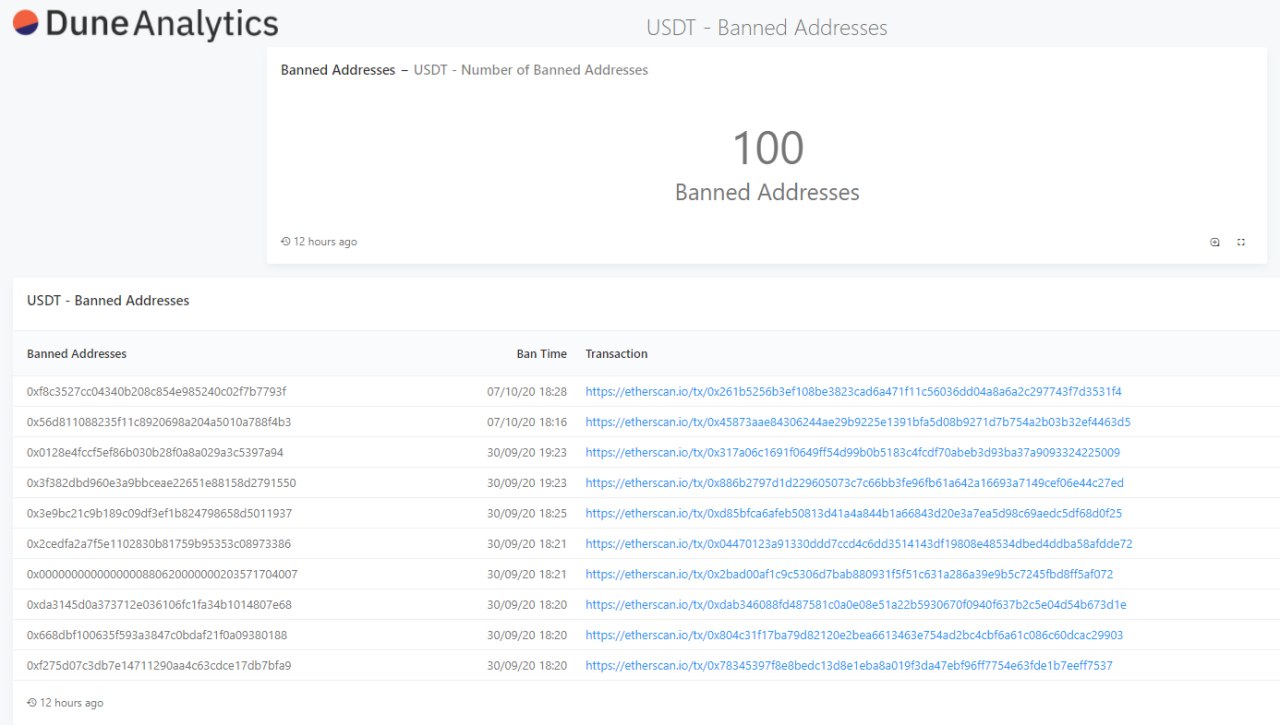Select address 0x3f382dbd960e3a9bbceae22651e88158d2791550

pos(161,483)
